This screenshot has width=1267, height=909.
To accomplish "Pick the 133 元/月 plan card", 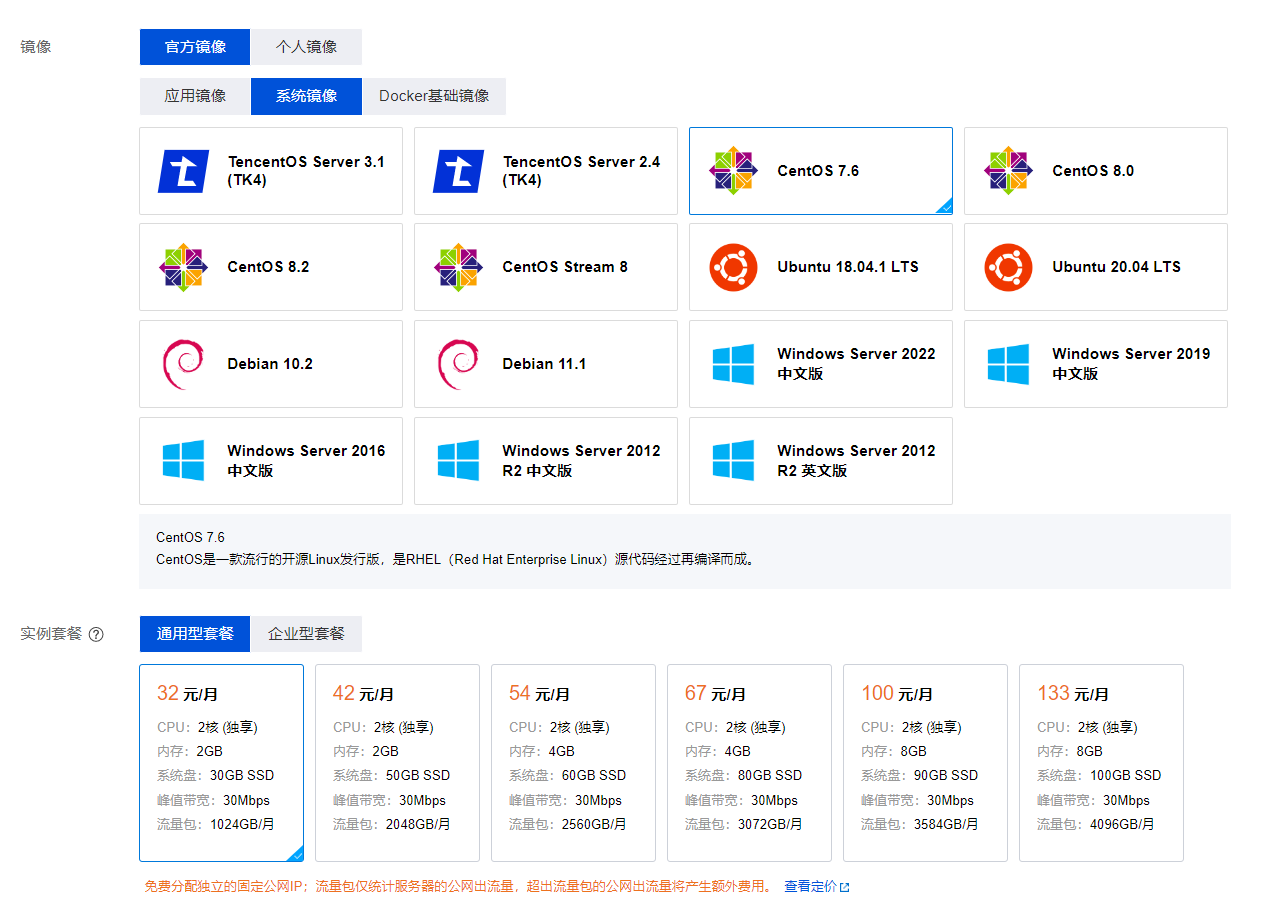I will coord(1101,762).
